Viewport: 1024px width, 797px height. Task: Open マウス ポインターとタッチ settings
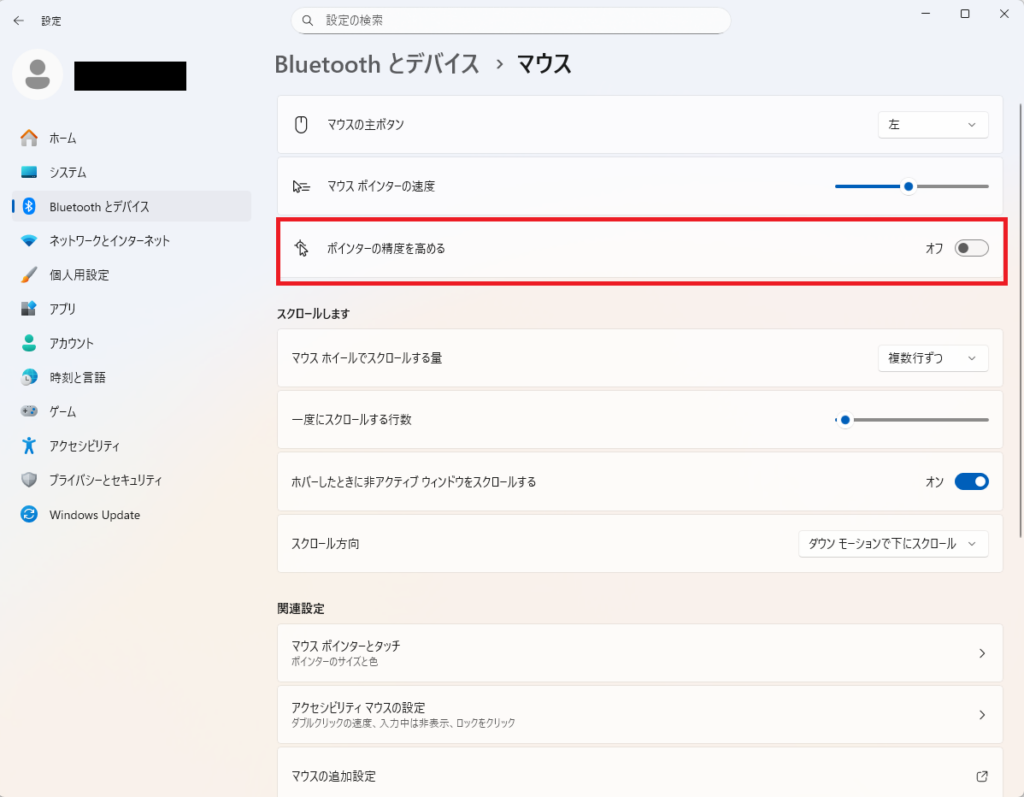[640, 652]
